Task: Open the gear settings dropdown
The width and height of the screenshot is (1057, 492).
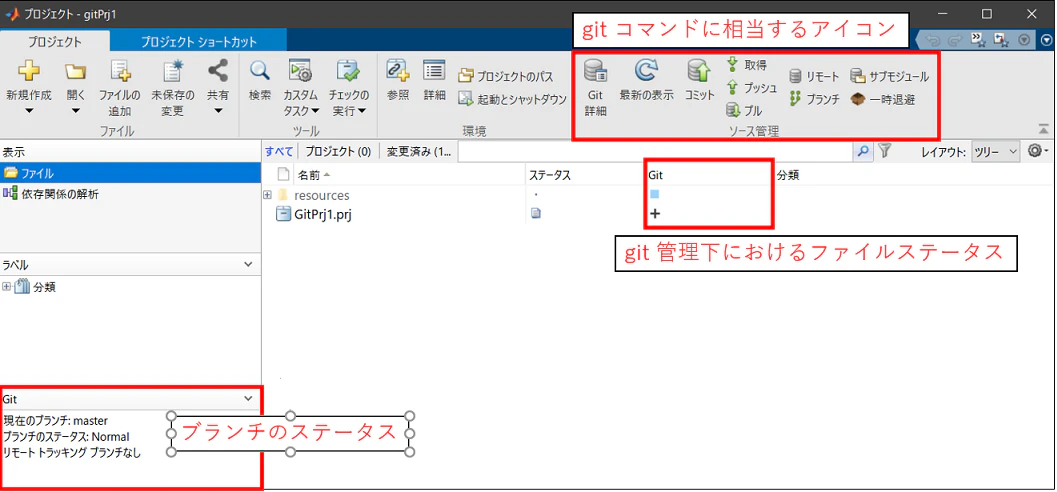Action: [x=1038, y=152]
